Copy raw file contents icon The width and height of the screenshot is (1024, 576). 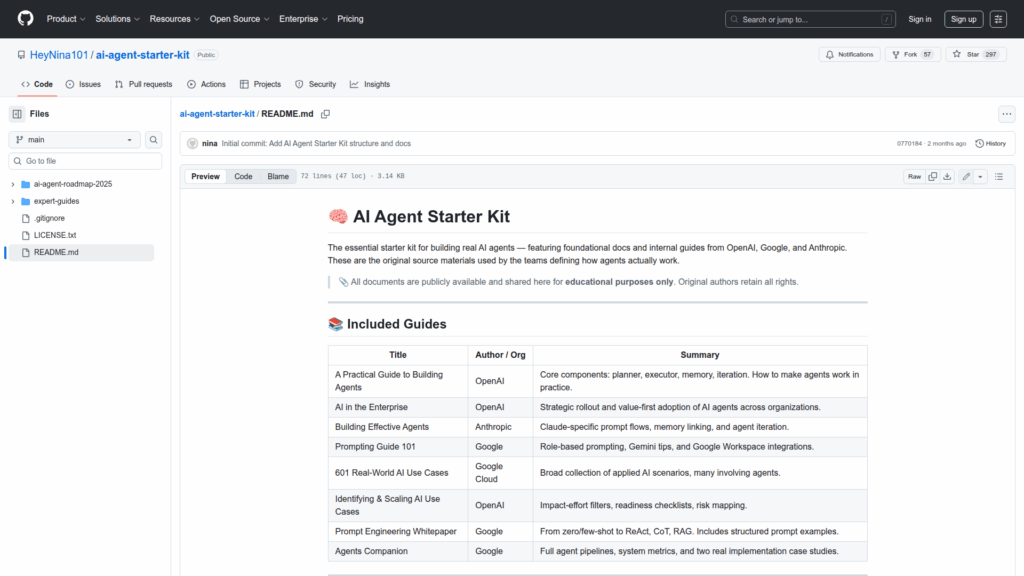932,176
